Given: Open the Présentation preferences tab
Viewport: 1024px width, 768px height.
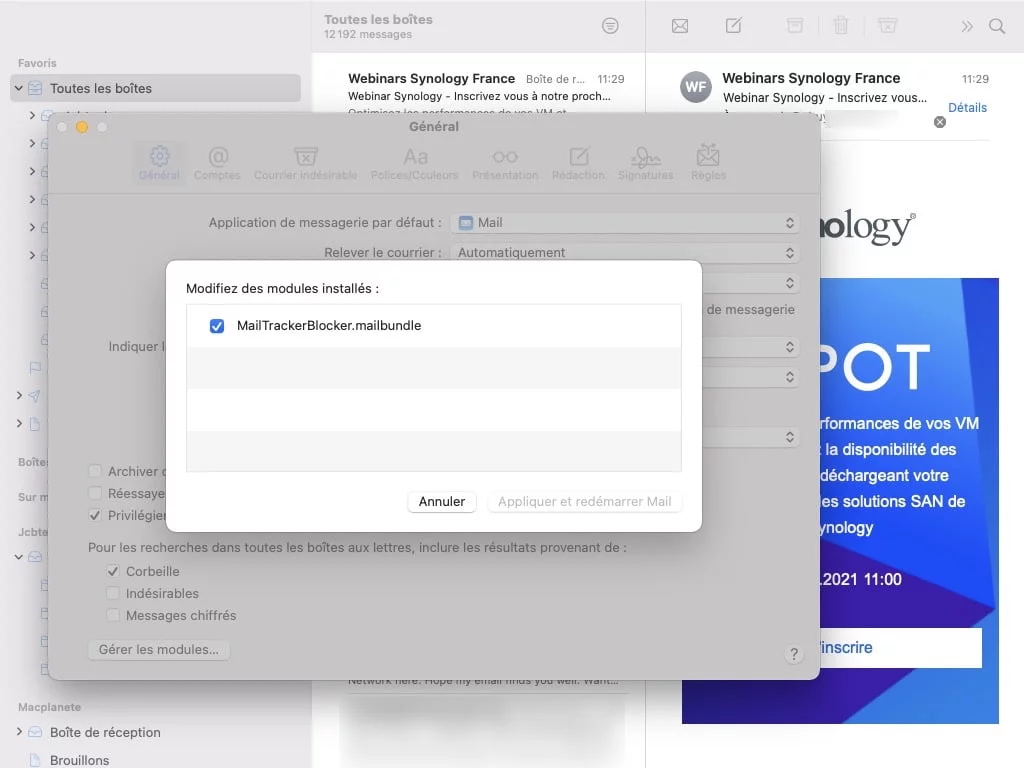Looking at the screenshot, I should [505, 163].
